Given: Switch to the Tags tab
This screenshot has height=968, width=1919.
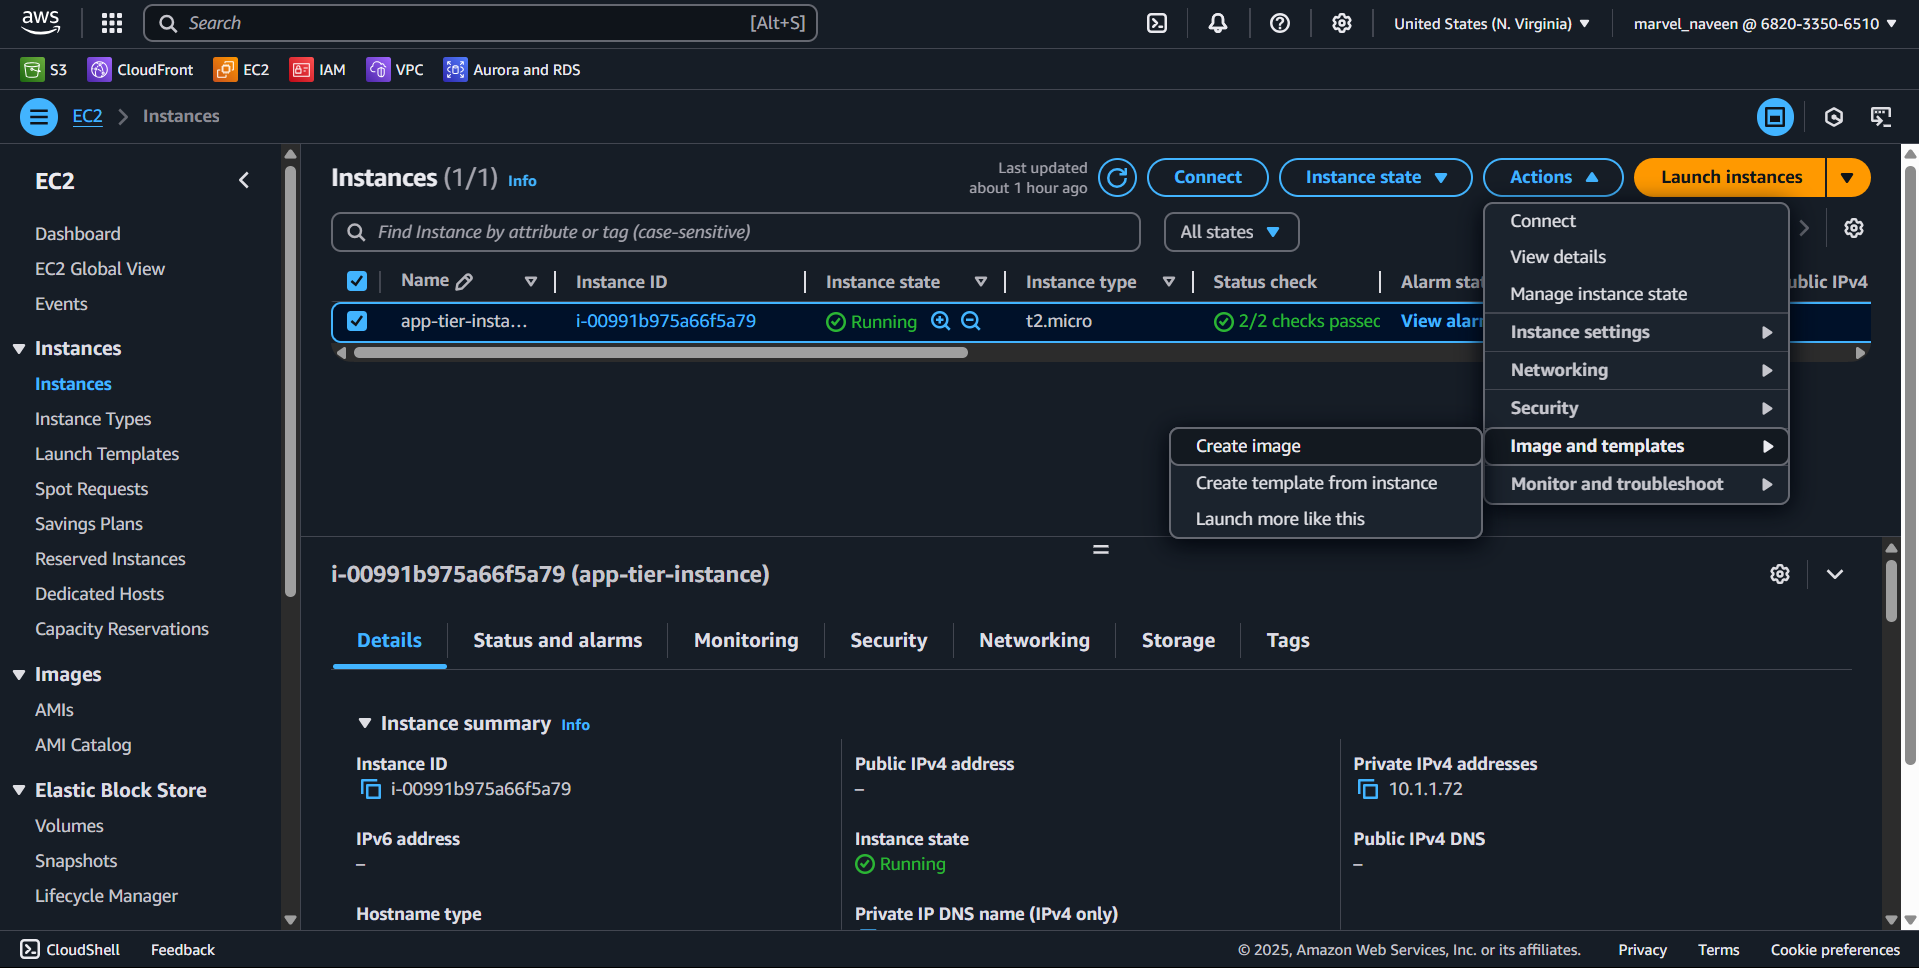Looking at the screenshot, I should [x=1288, y=640].
